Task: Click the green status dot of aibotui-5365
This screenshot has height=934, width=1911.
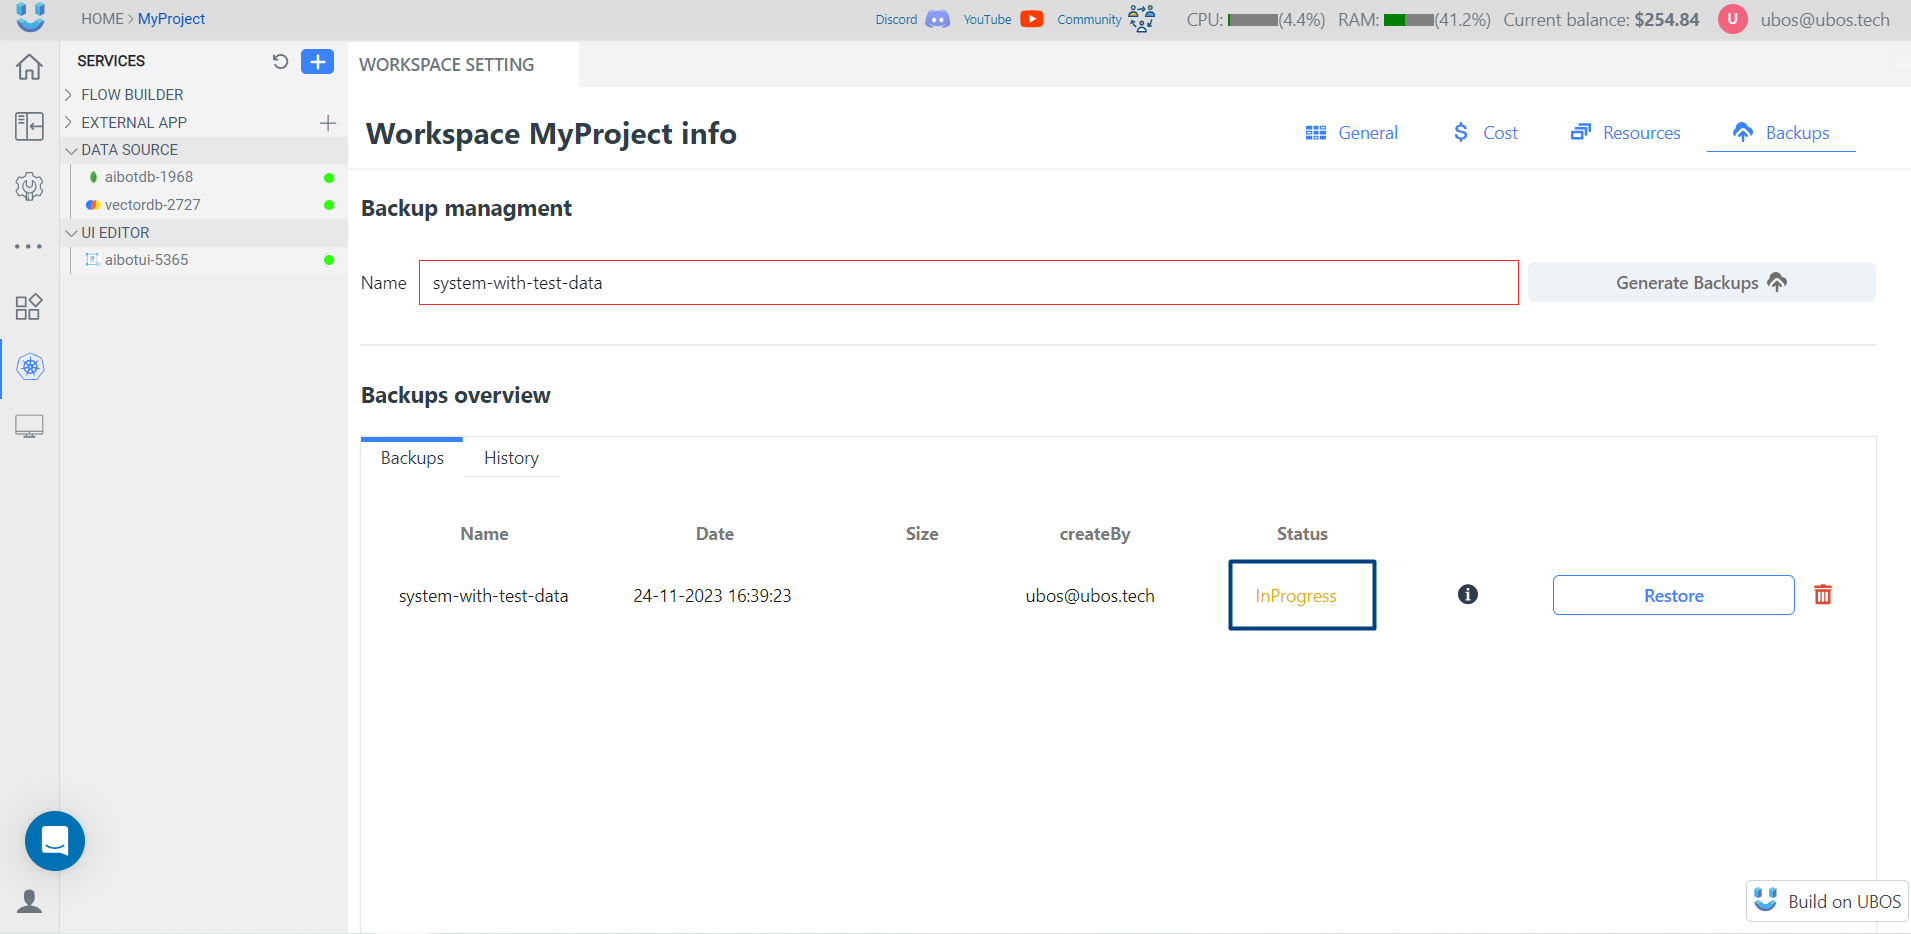Action: [329, 260]
